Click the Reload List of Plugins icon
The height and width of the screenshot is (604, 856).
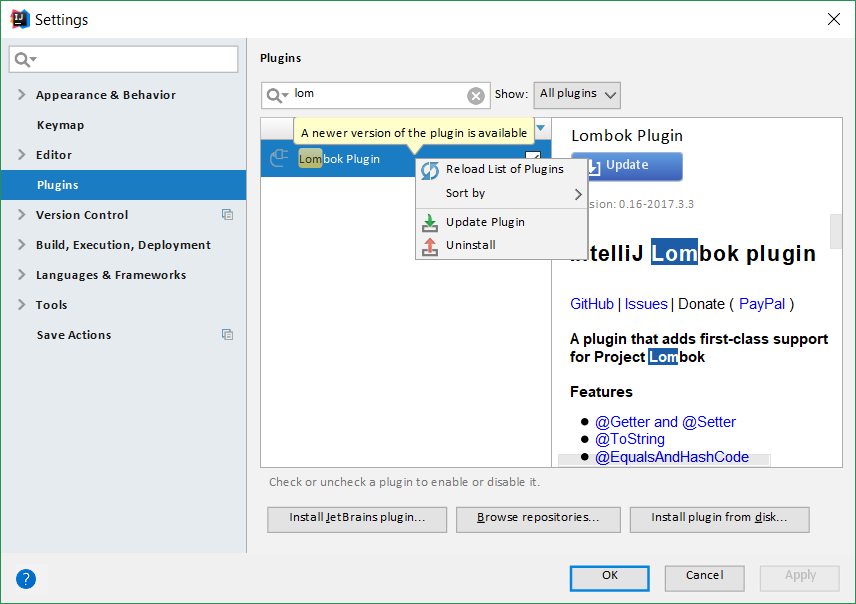(430, 170)
